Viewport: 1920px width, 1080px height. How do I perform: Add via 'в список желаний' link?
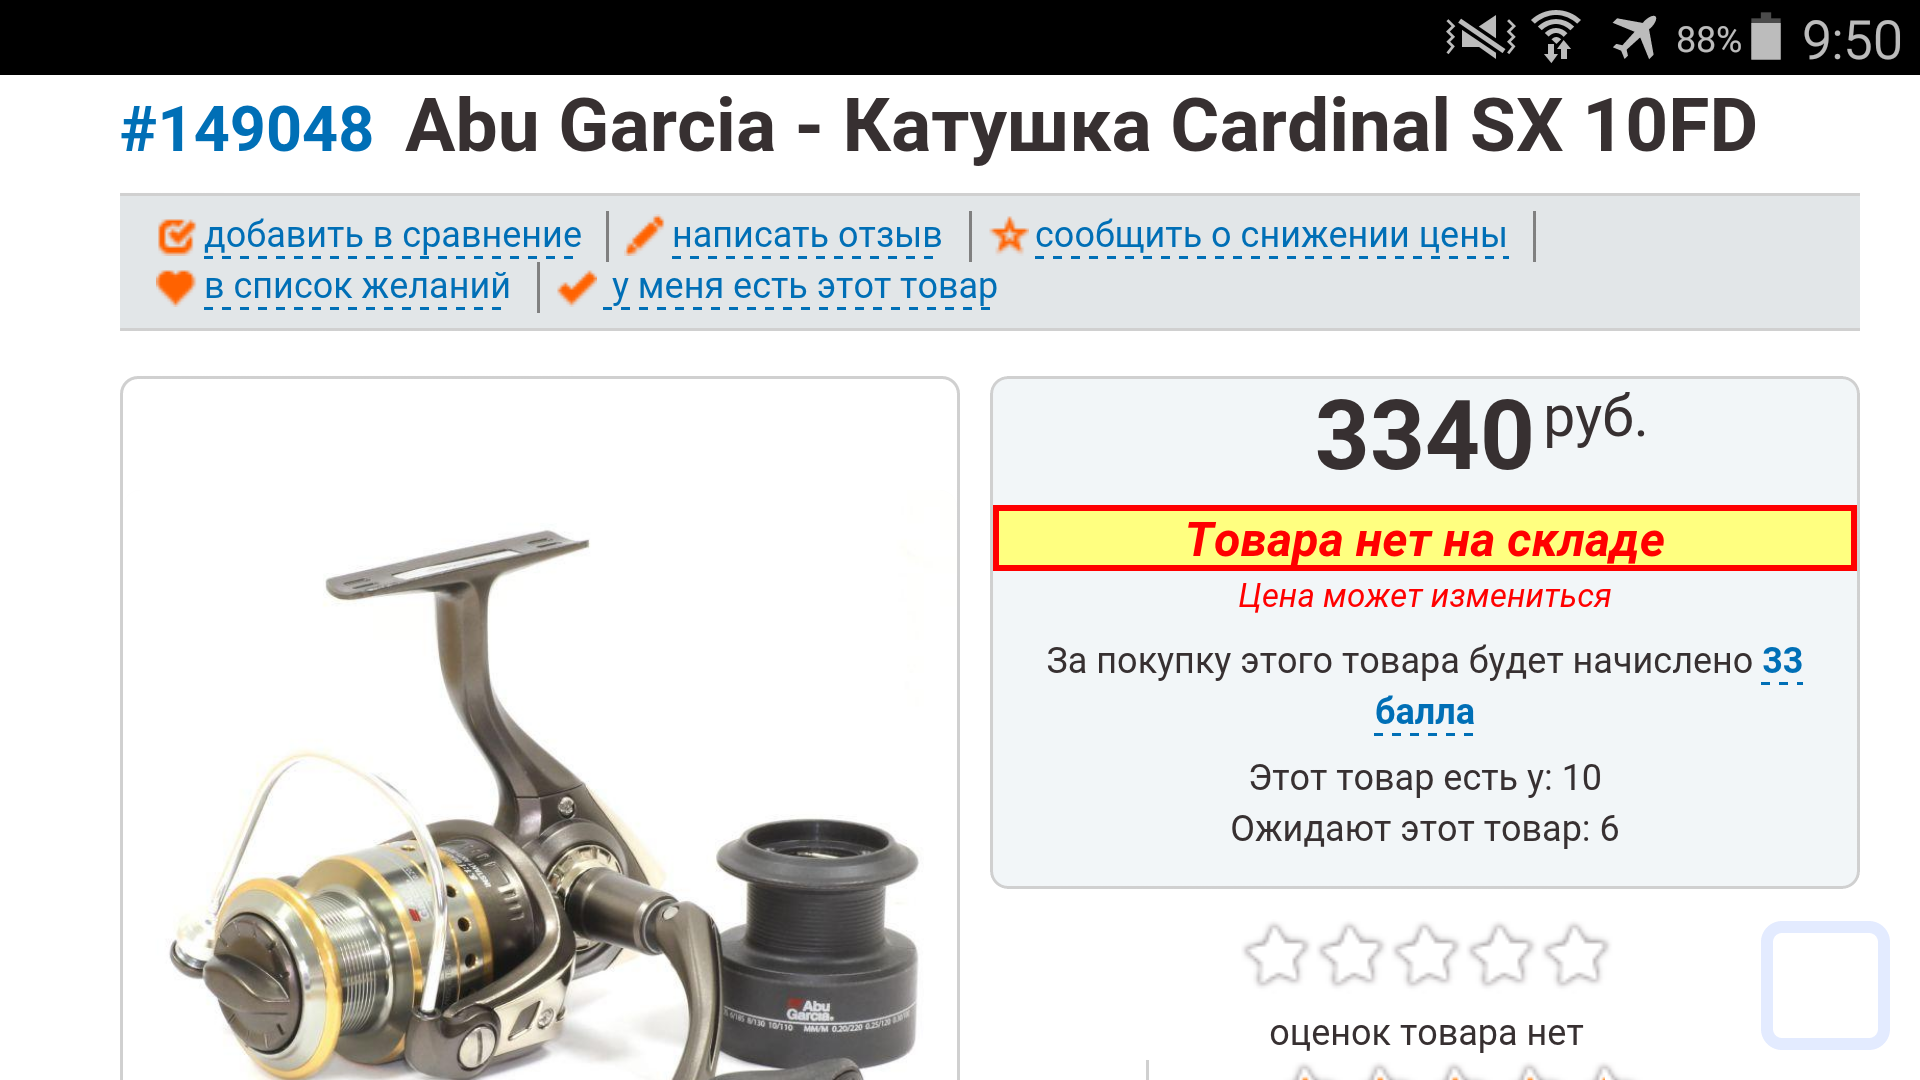(357, 287)
